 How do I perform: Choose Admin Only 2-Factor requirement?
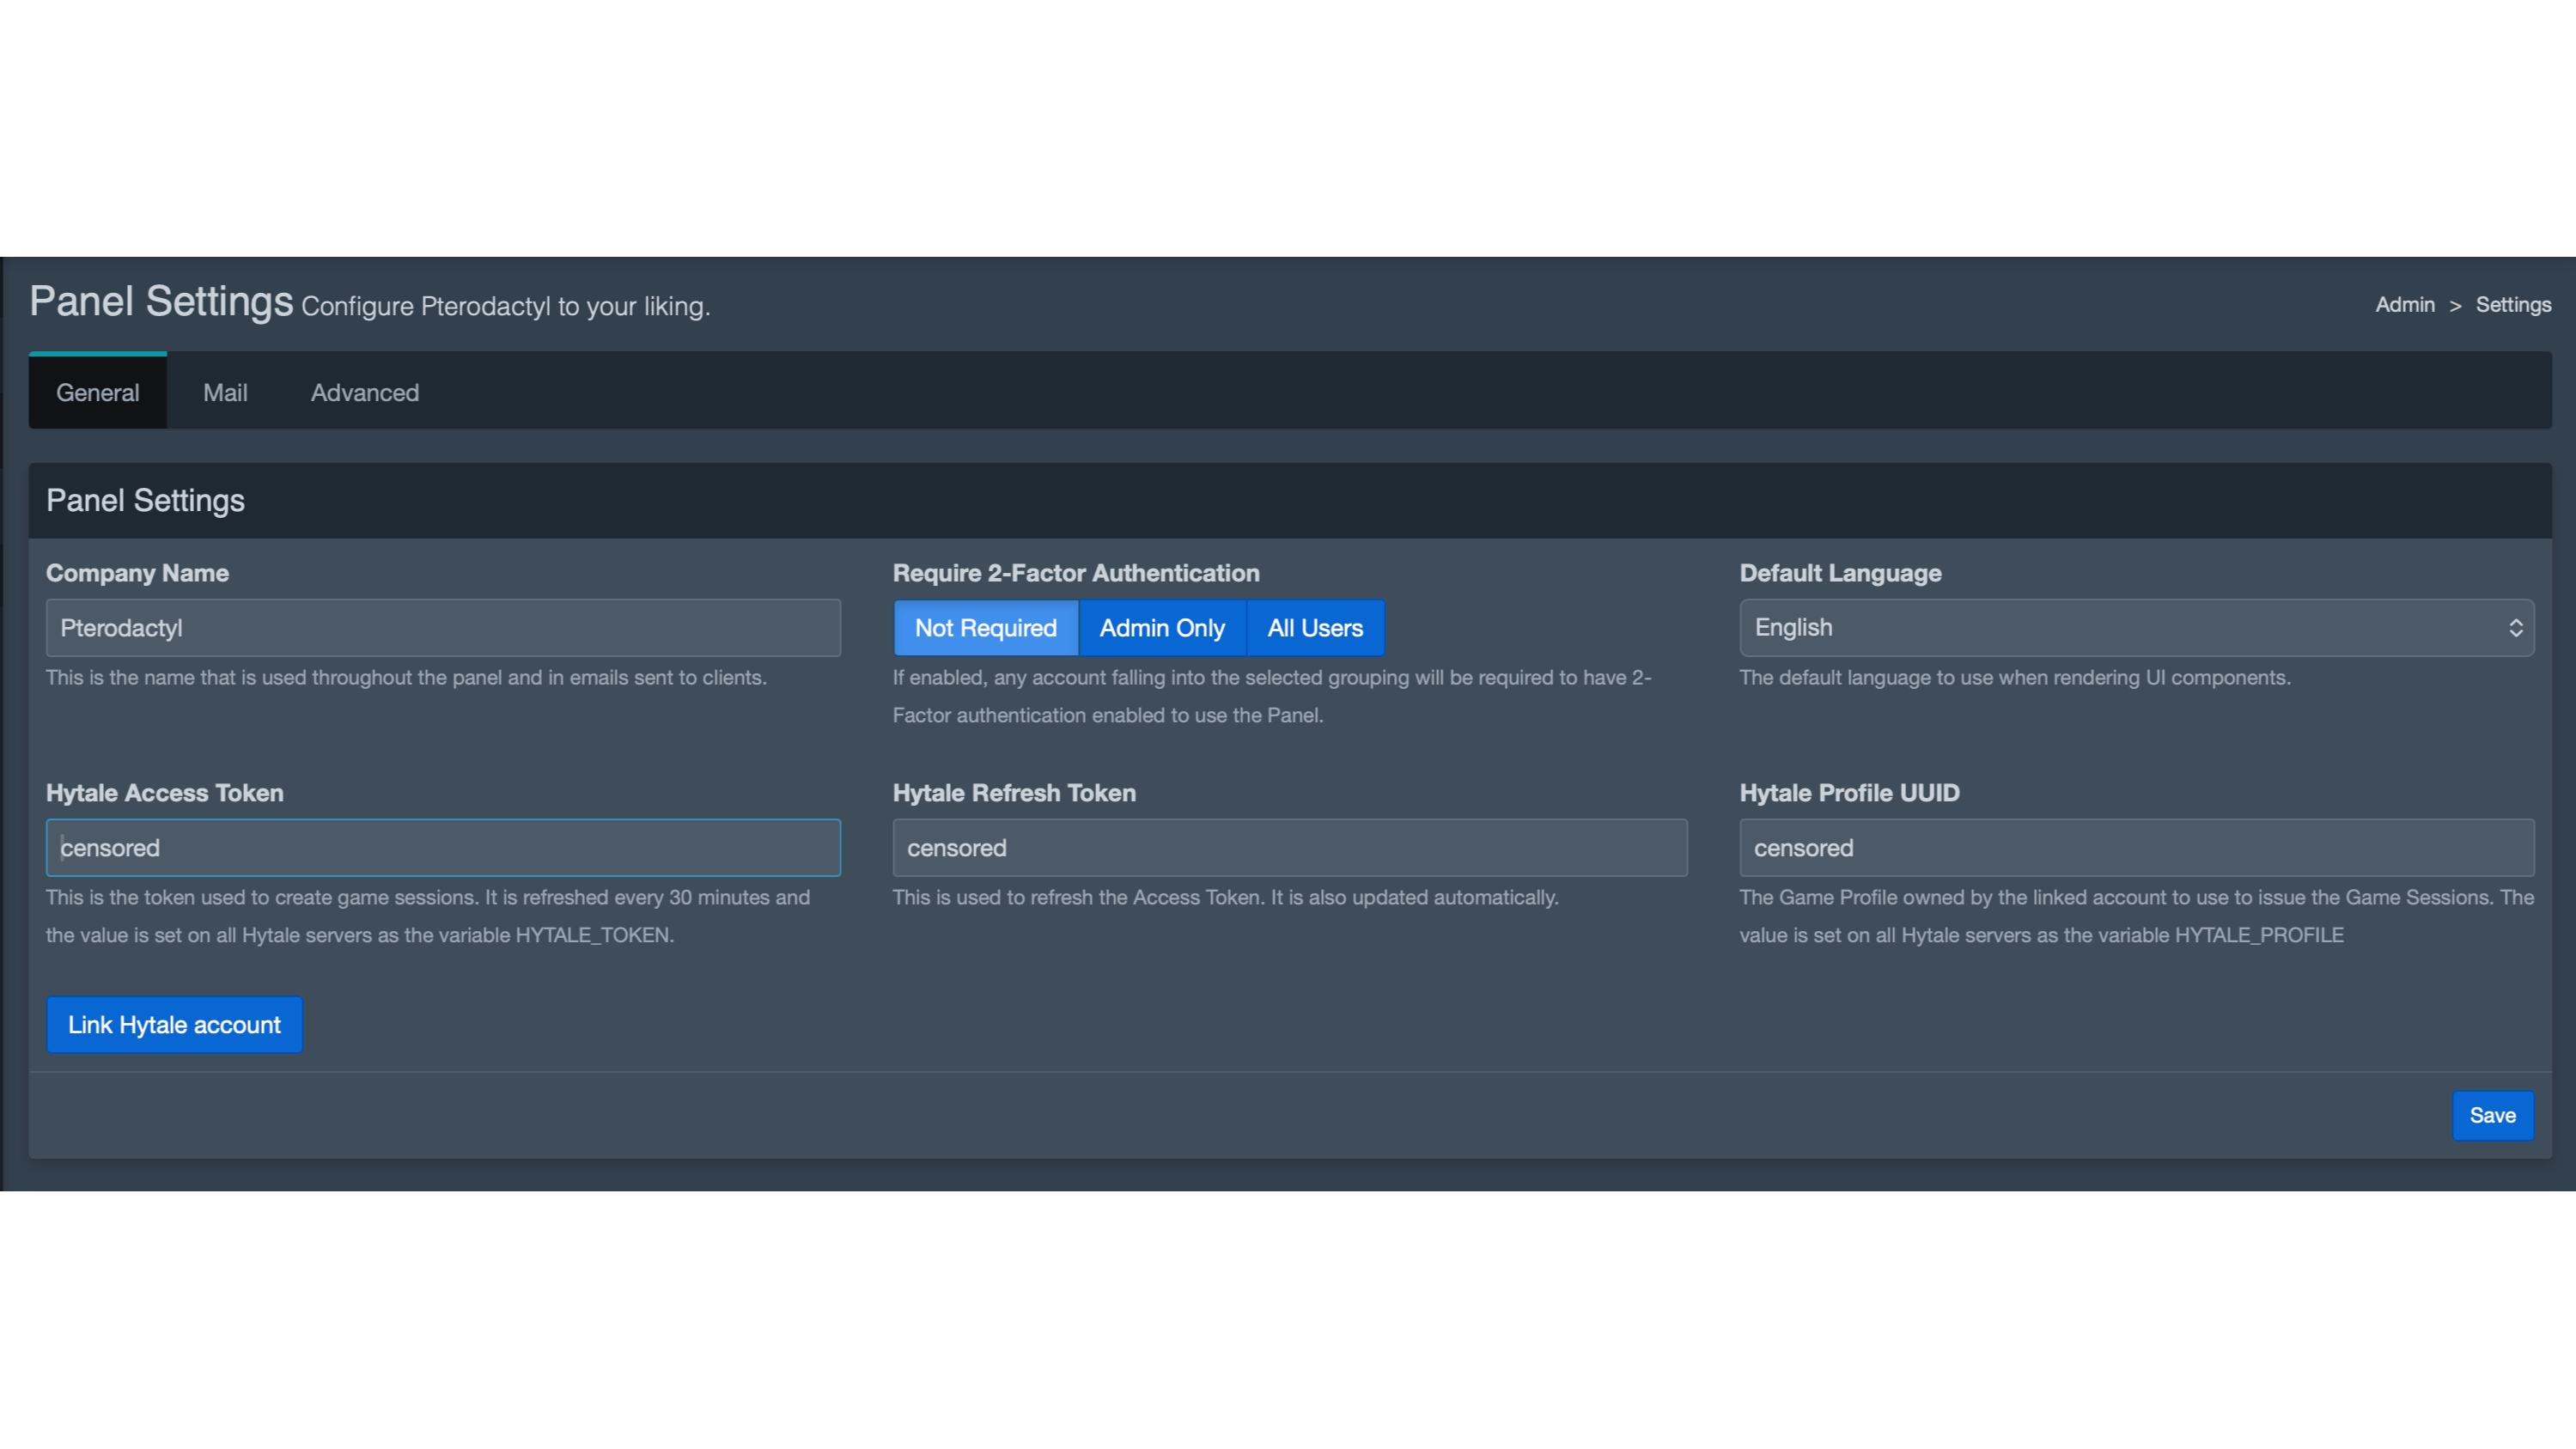coord(1162,628)
